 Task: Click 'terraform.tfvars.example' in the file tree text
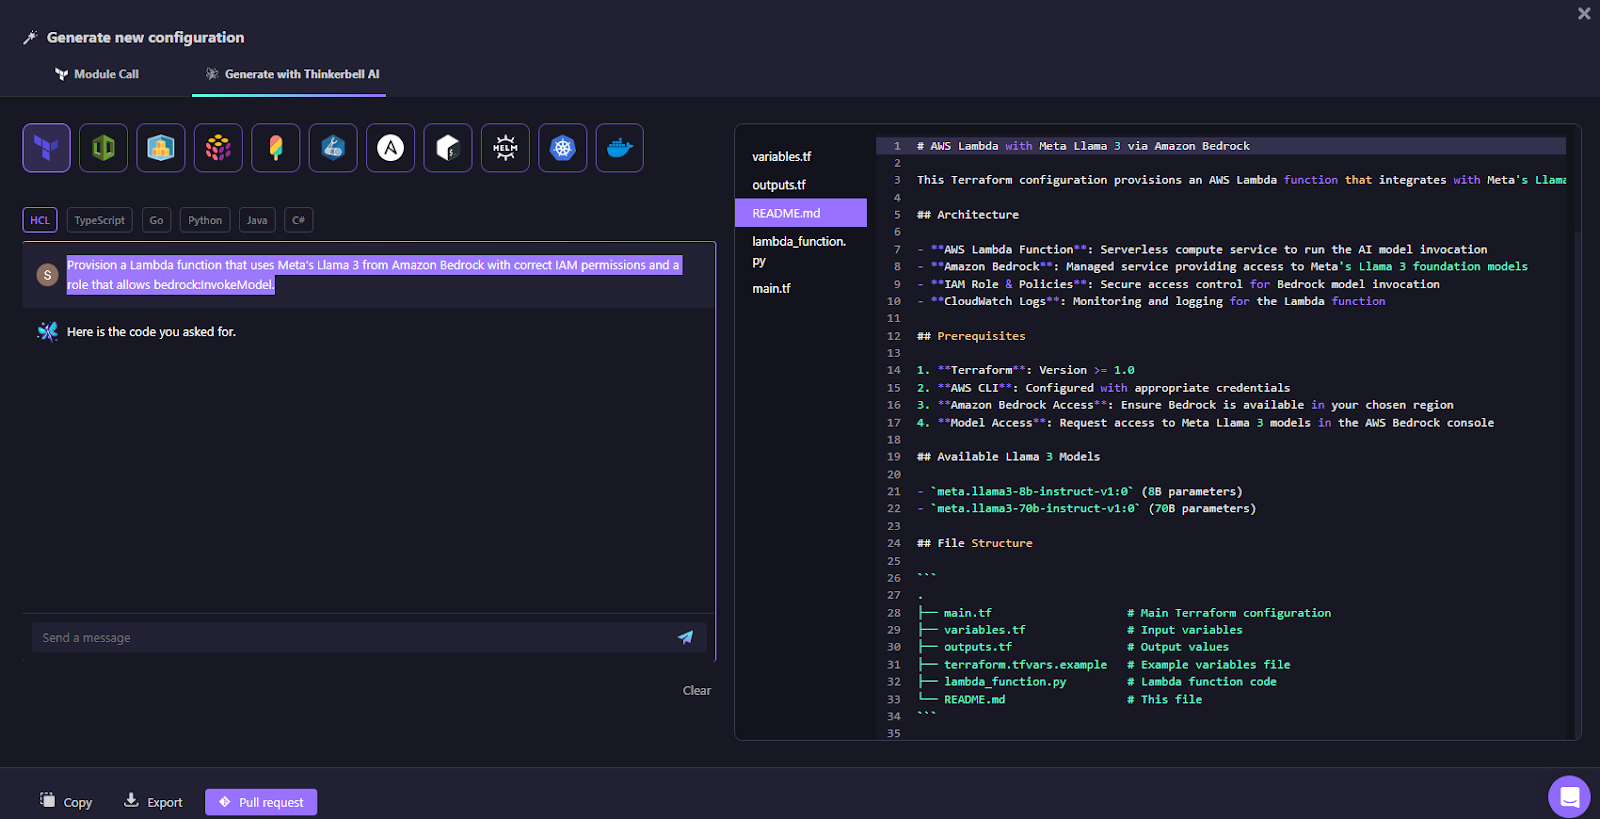(1025, 664)
